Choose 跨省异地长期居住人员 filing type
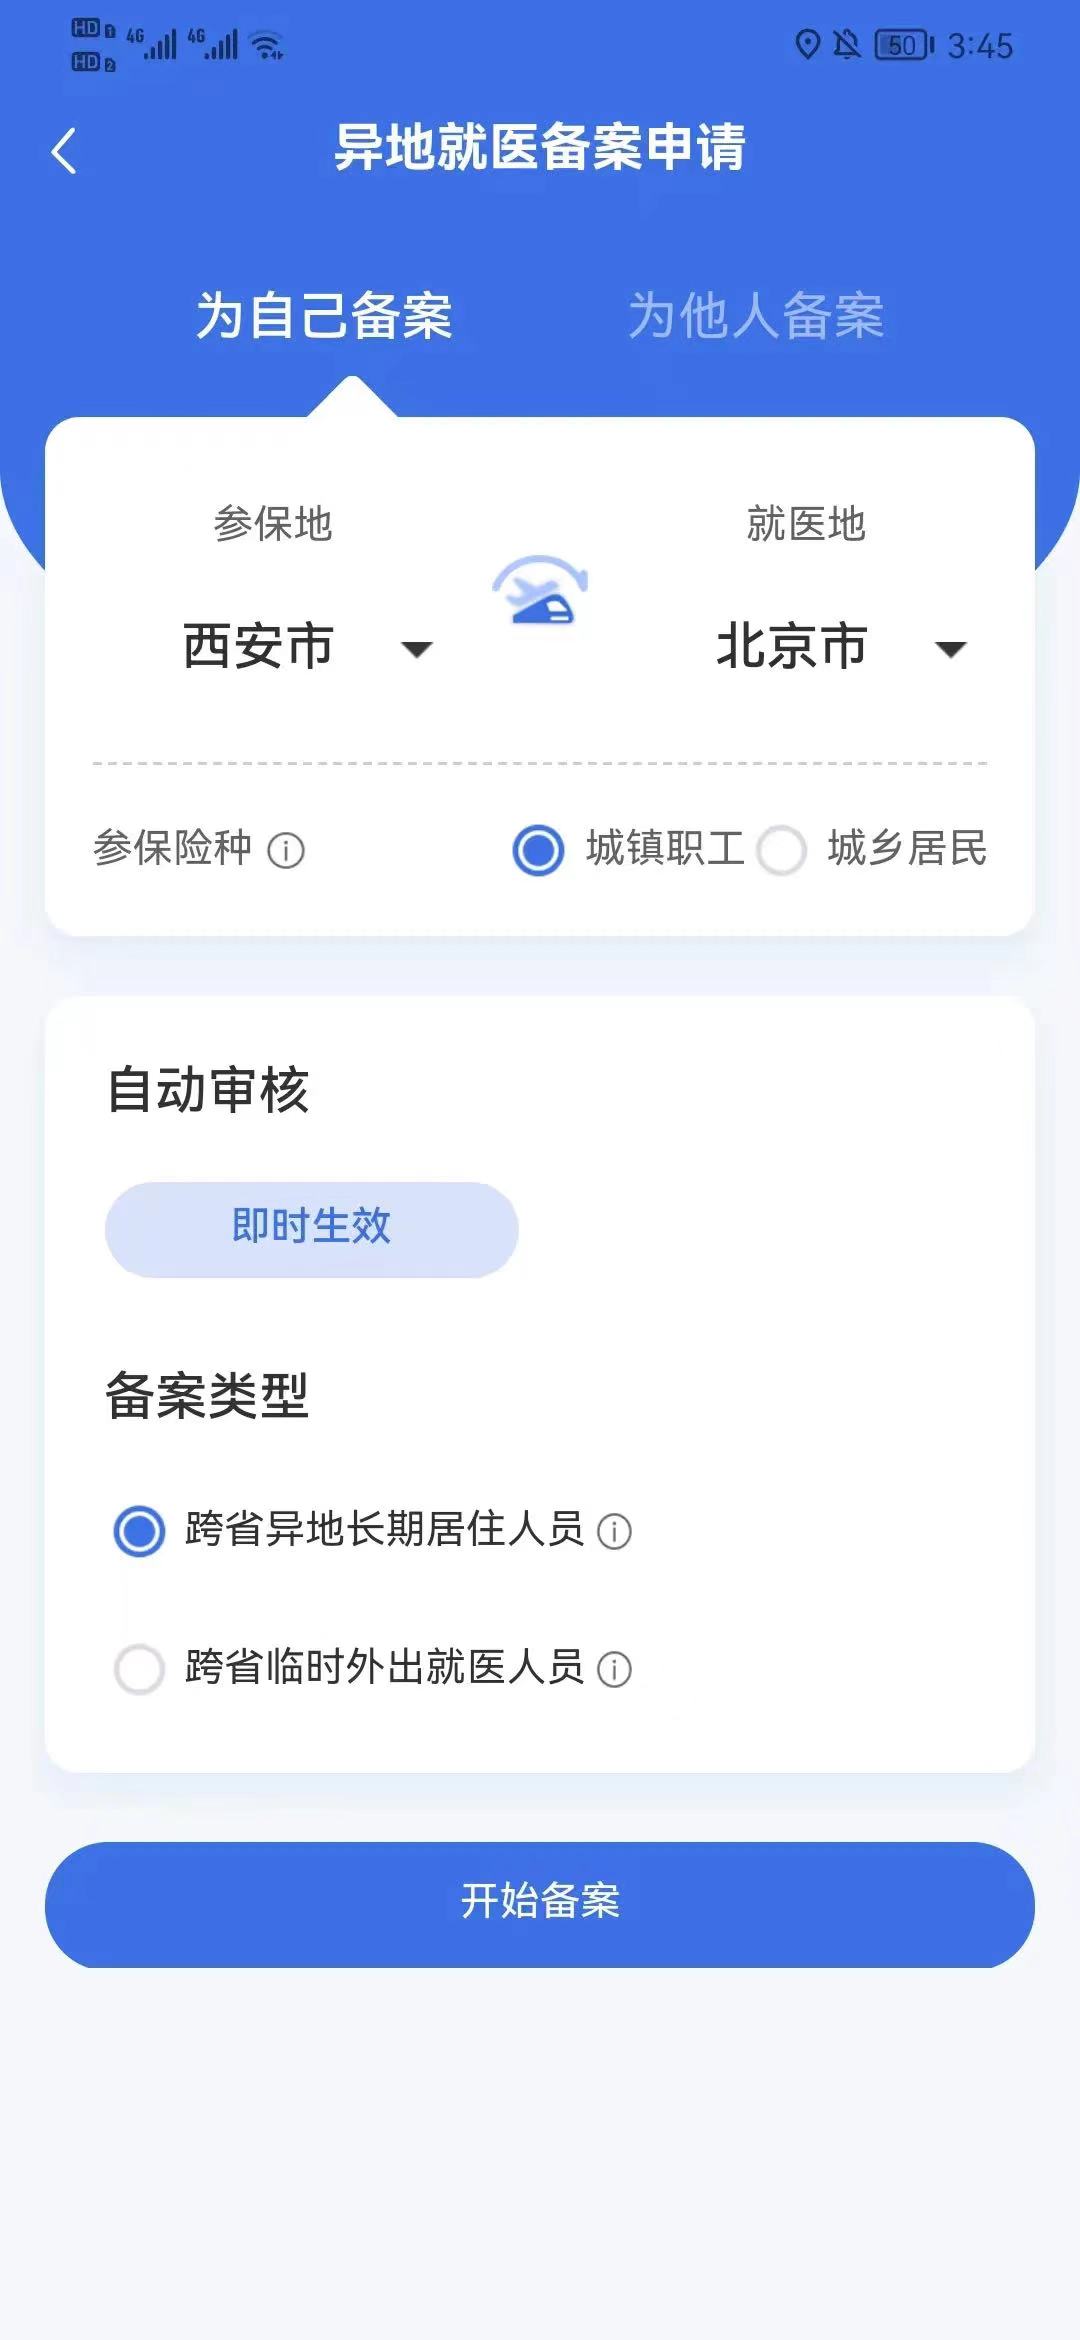 tap(139, 1531)
